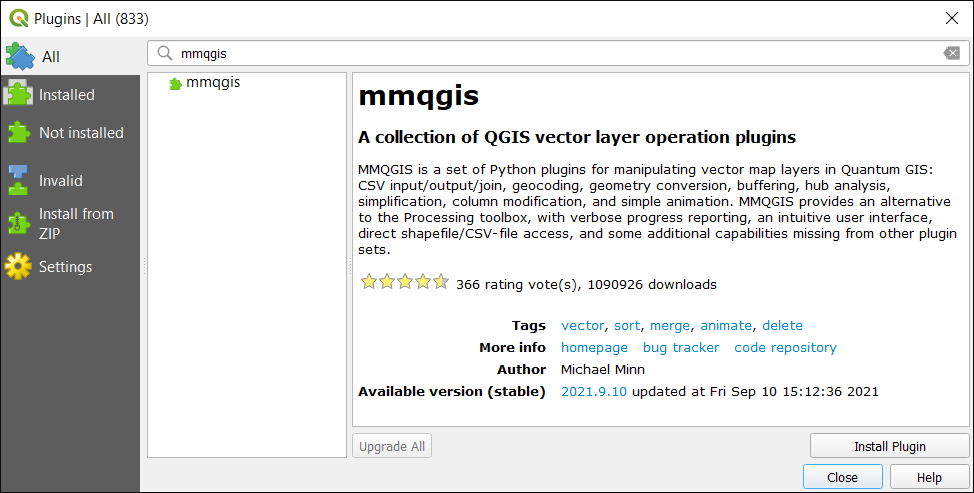Open the animate tag link

(726, 325)
